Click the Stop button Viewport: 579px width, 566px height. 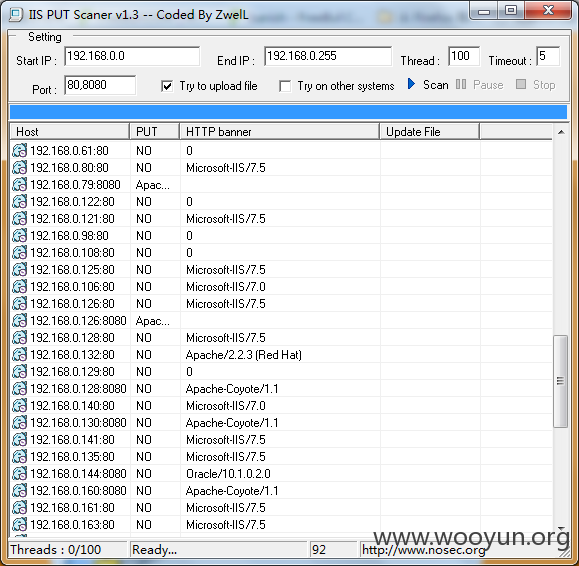[536, 85]
